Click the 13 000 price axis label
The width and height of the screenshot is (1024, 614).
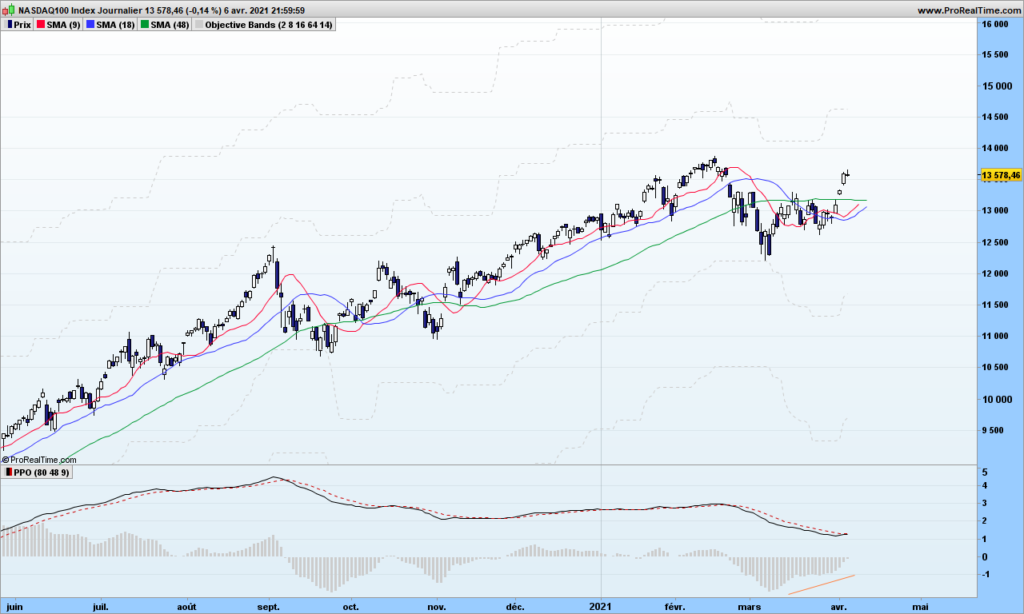coord(995,211)
